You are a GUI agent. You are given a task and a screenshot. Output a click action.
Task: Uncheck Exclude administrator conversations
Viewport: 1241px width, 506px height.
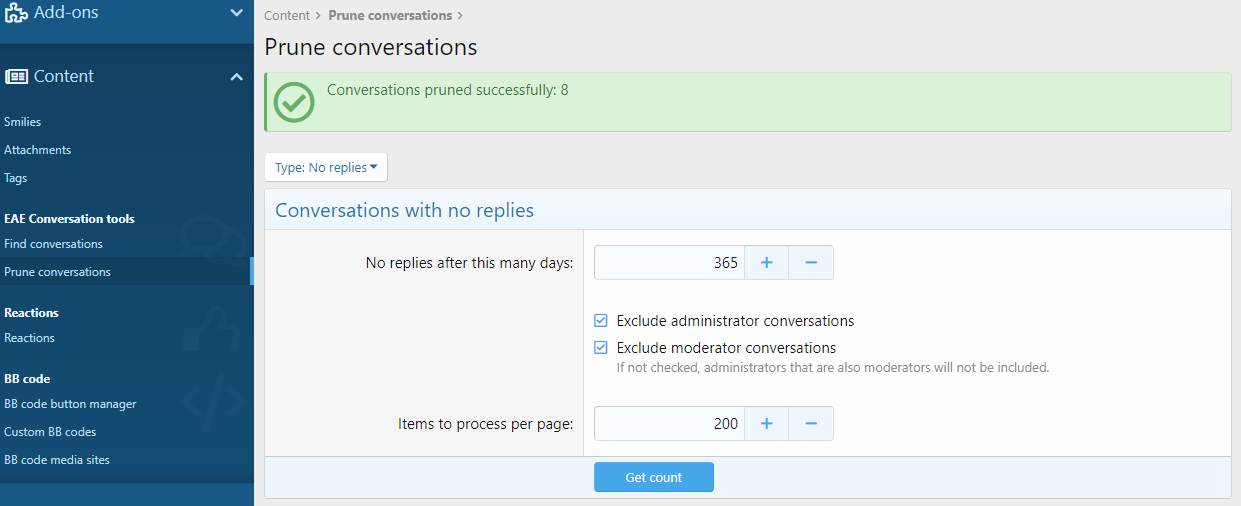[601, 321]
